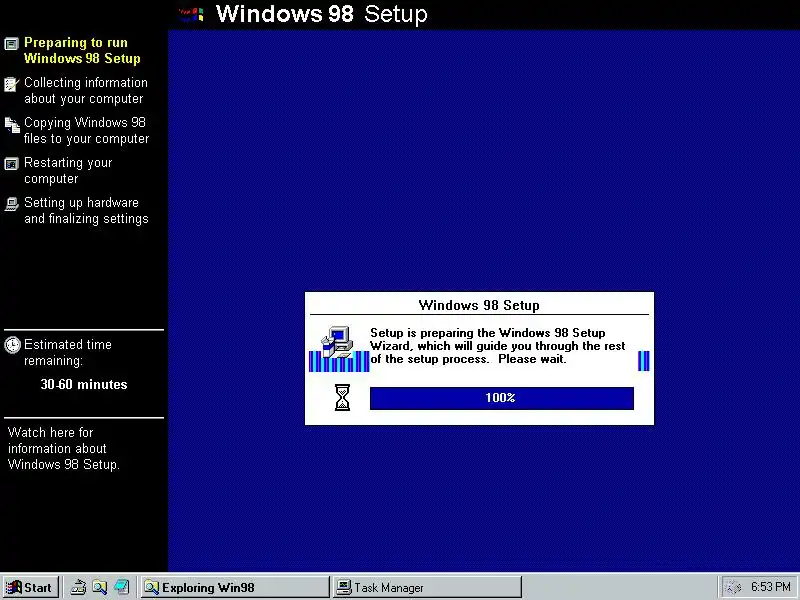Click the '30-60 minutes' estimate text
This screenshot has width=800, height=600.
[84, 384]
